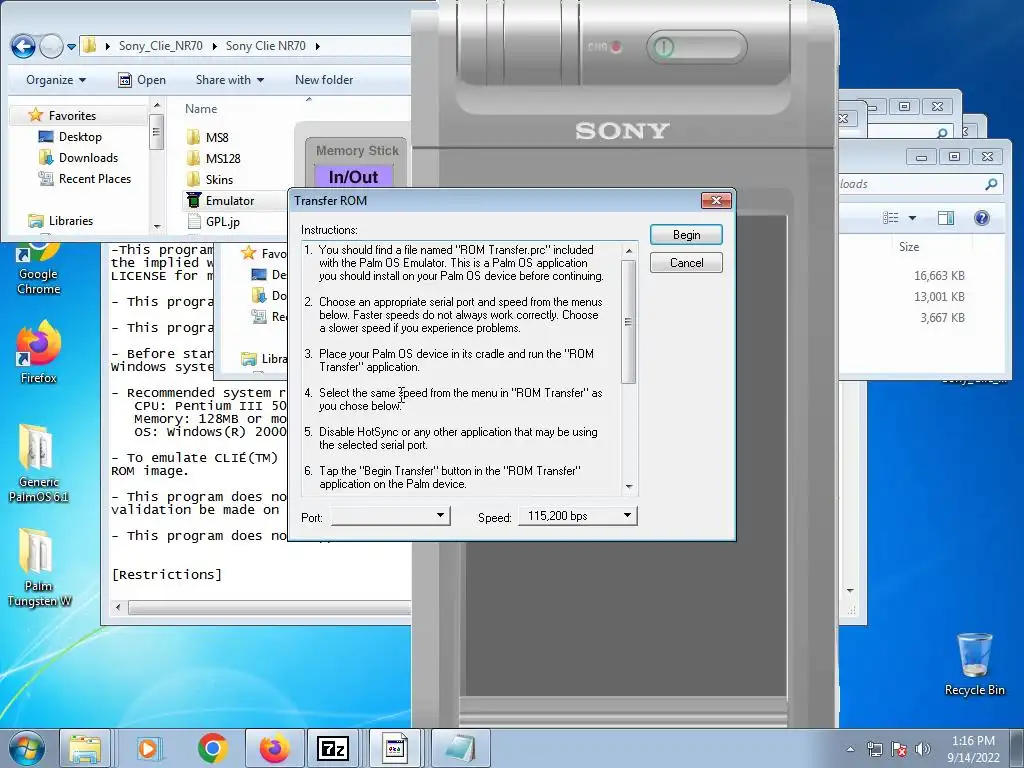The height and width of the screenshot is (768, 1024).
Task: Click the Action Center flag icon
Action: click(x=899, y=749)
